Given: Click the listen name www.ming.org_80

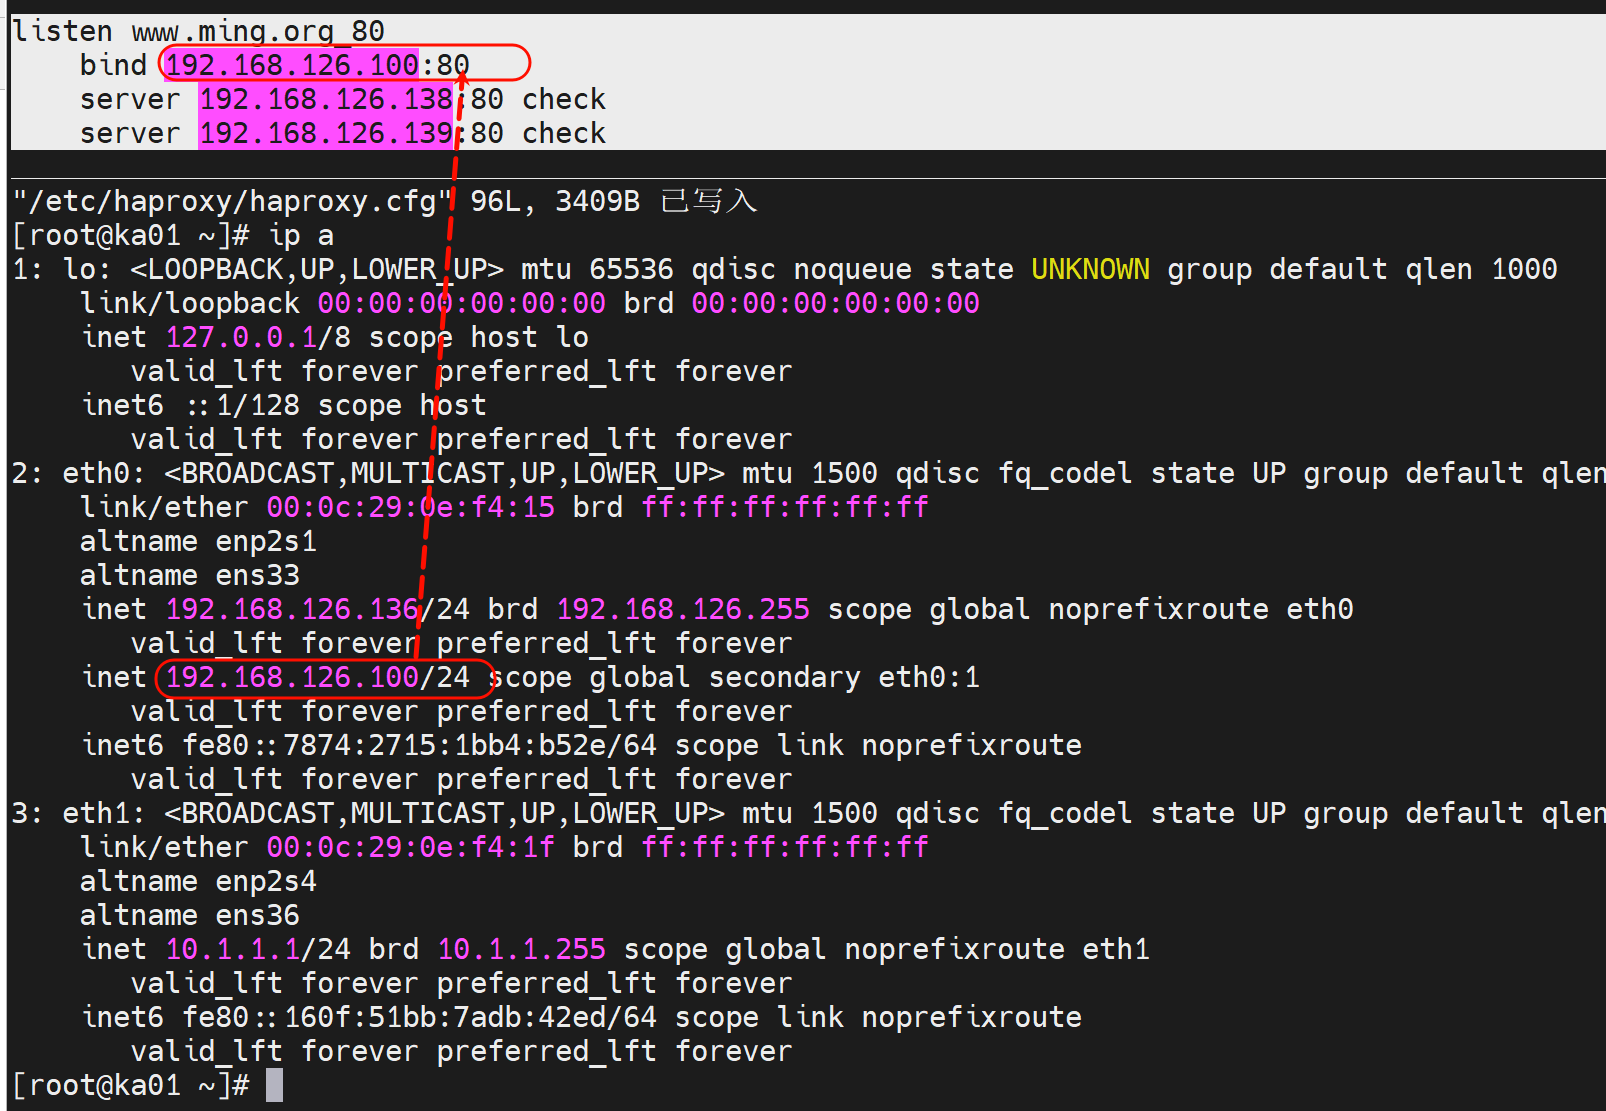Looking at the screenshot, I should 257,31.
